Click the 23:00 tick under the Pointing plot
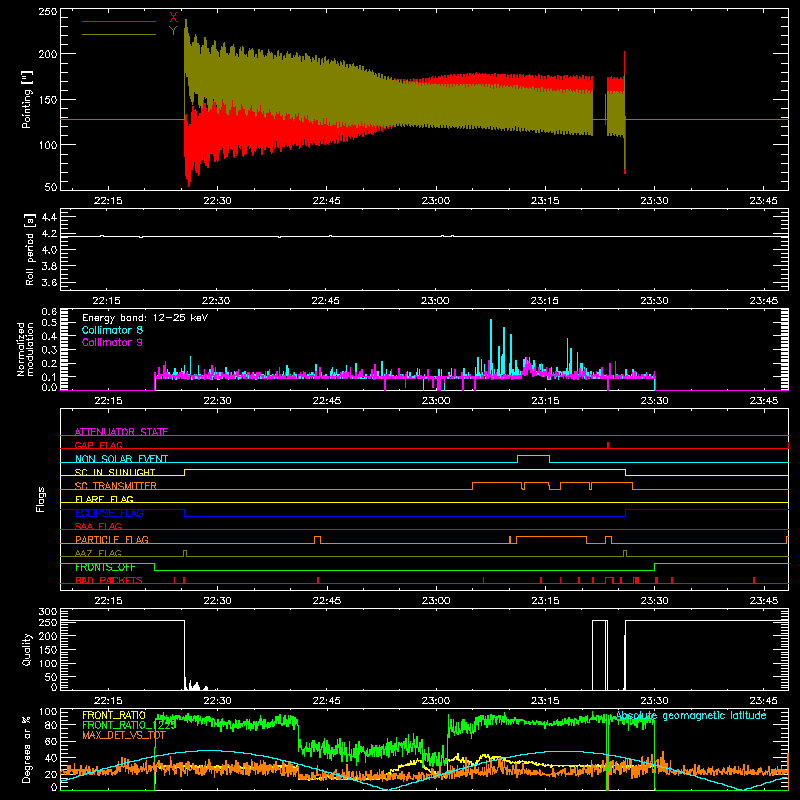This screenshot has width=800, height=800. [436, 201]
